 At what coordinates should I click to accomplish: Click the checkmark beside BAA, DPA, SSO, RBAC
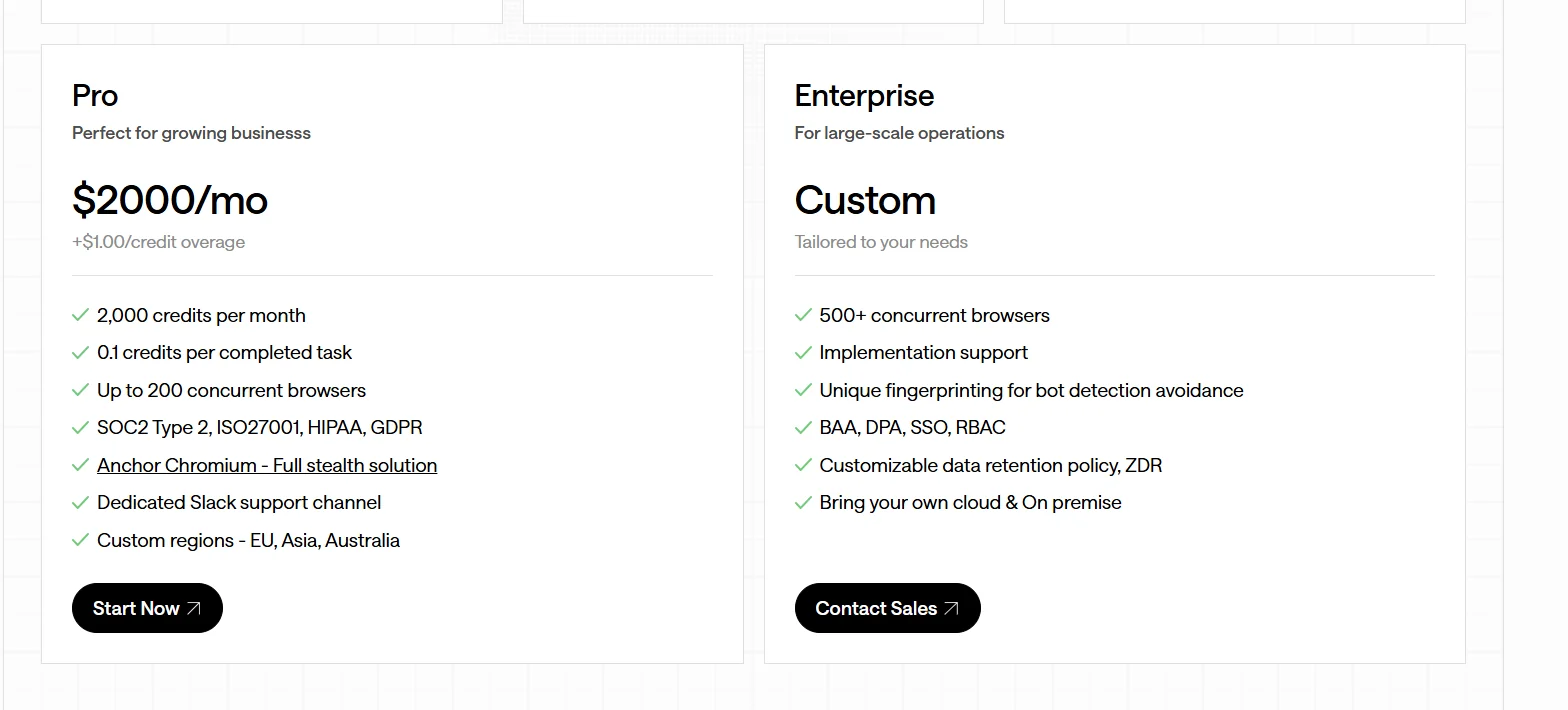click(x=803, y=427)
